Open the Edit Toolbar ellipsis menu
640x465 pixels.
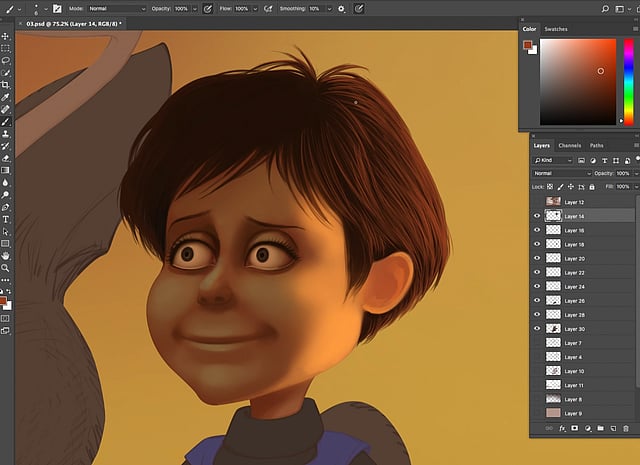pyautogui.click(x=5, y=280)
